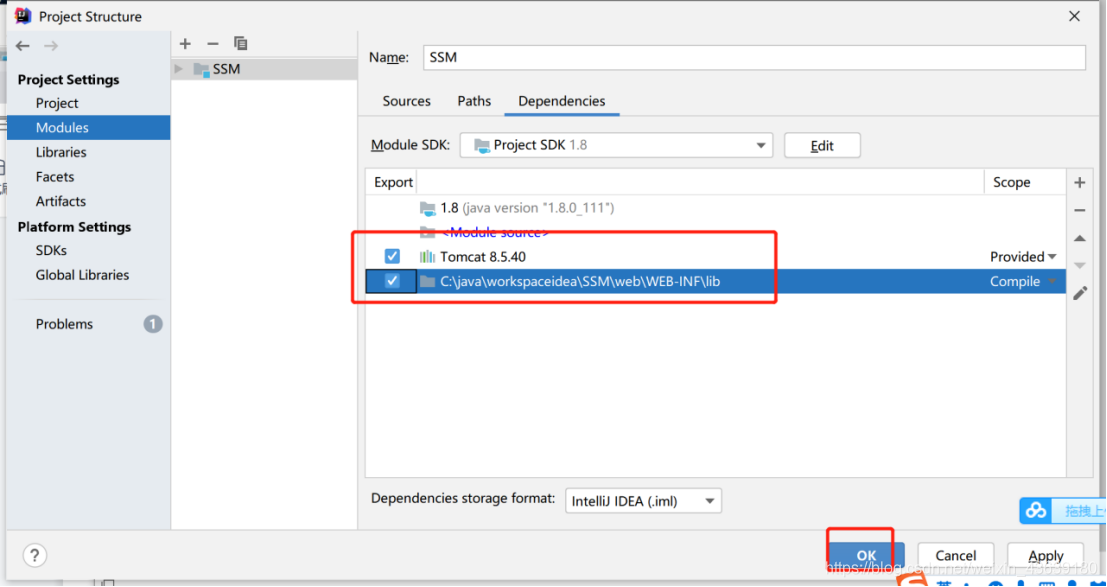Open help with question mark button

[35, 555]
